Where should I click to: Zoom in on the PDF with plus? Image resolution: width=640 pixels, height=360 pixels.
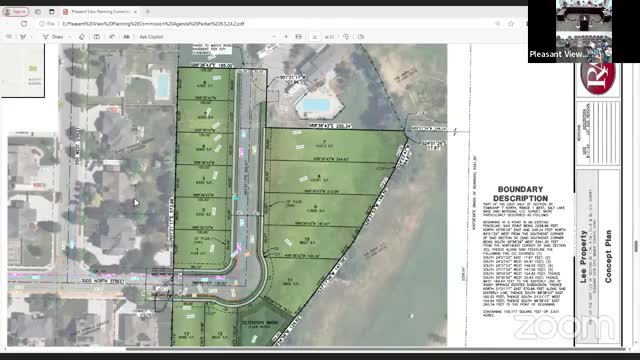tap(286, 37)
